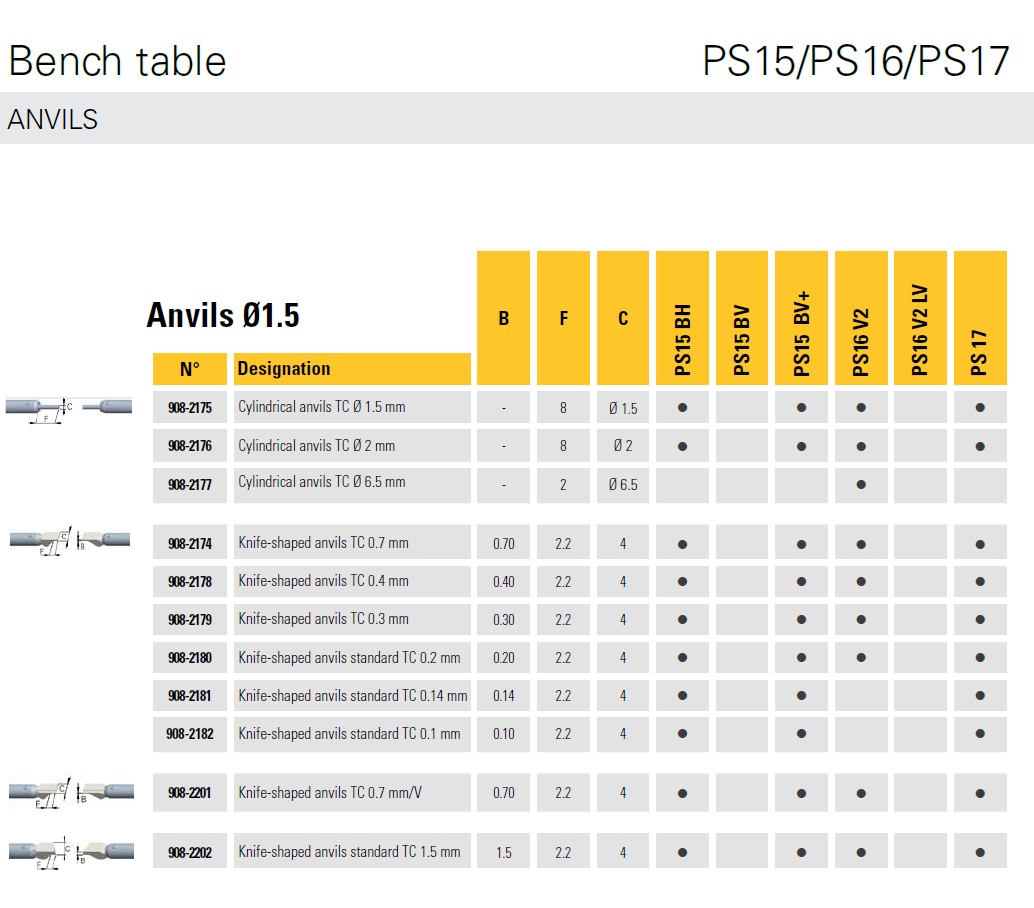Click the B column header

click(x=503, y=318)
